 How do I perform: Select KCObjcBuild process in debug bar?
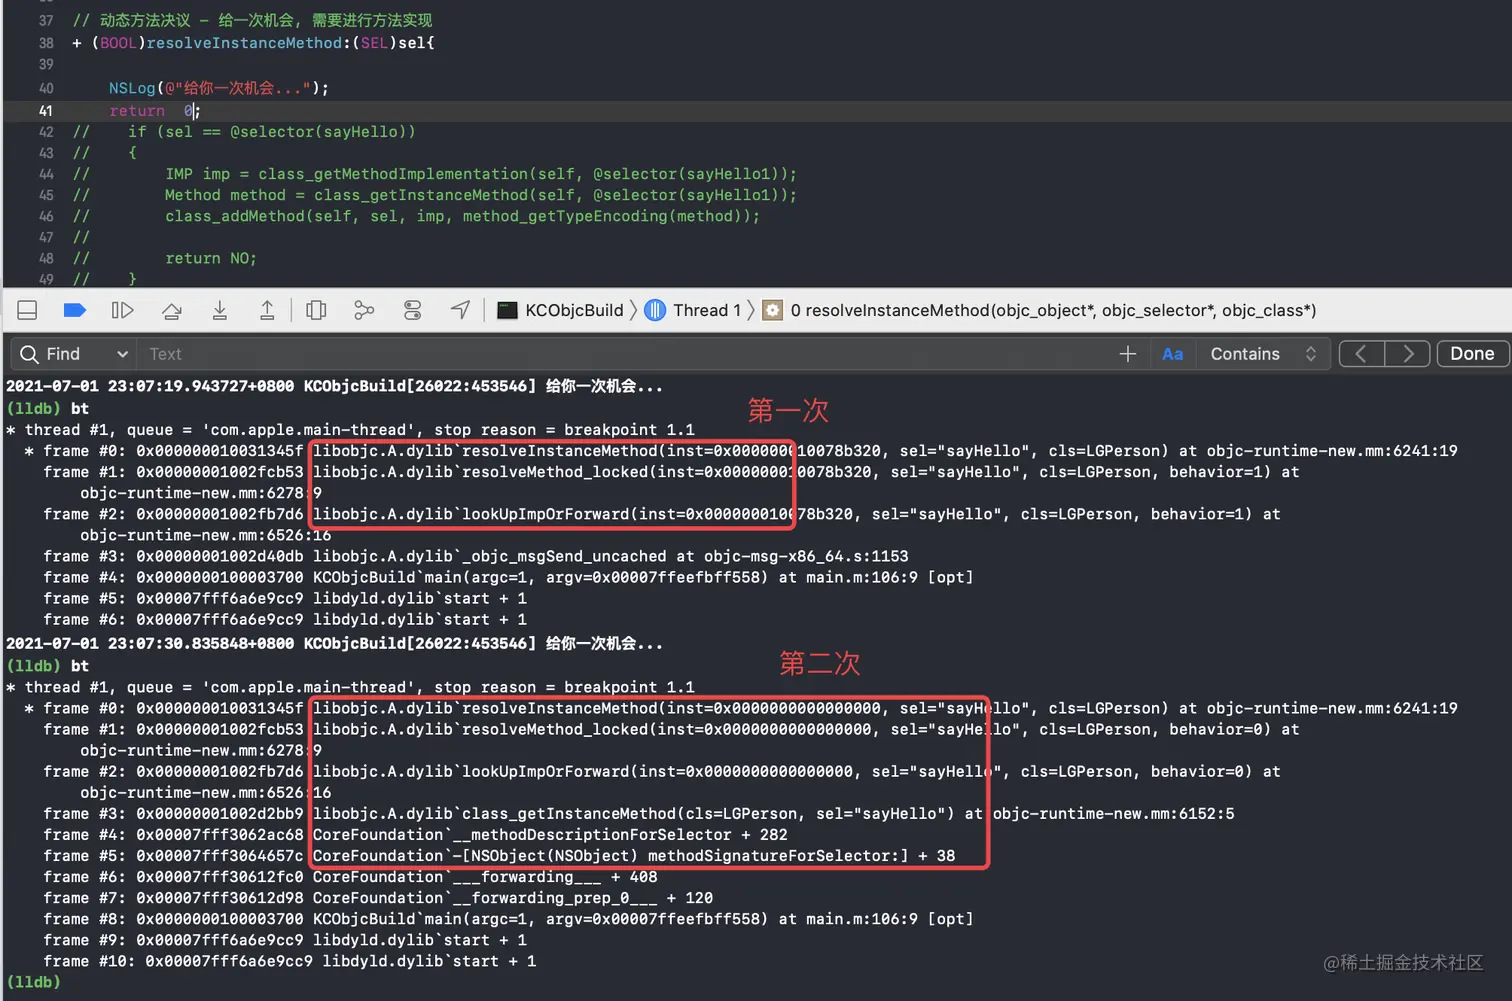pyautogui.click(x=561, y=310)
